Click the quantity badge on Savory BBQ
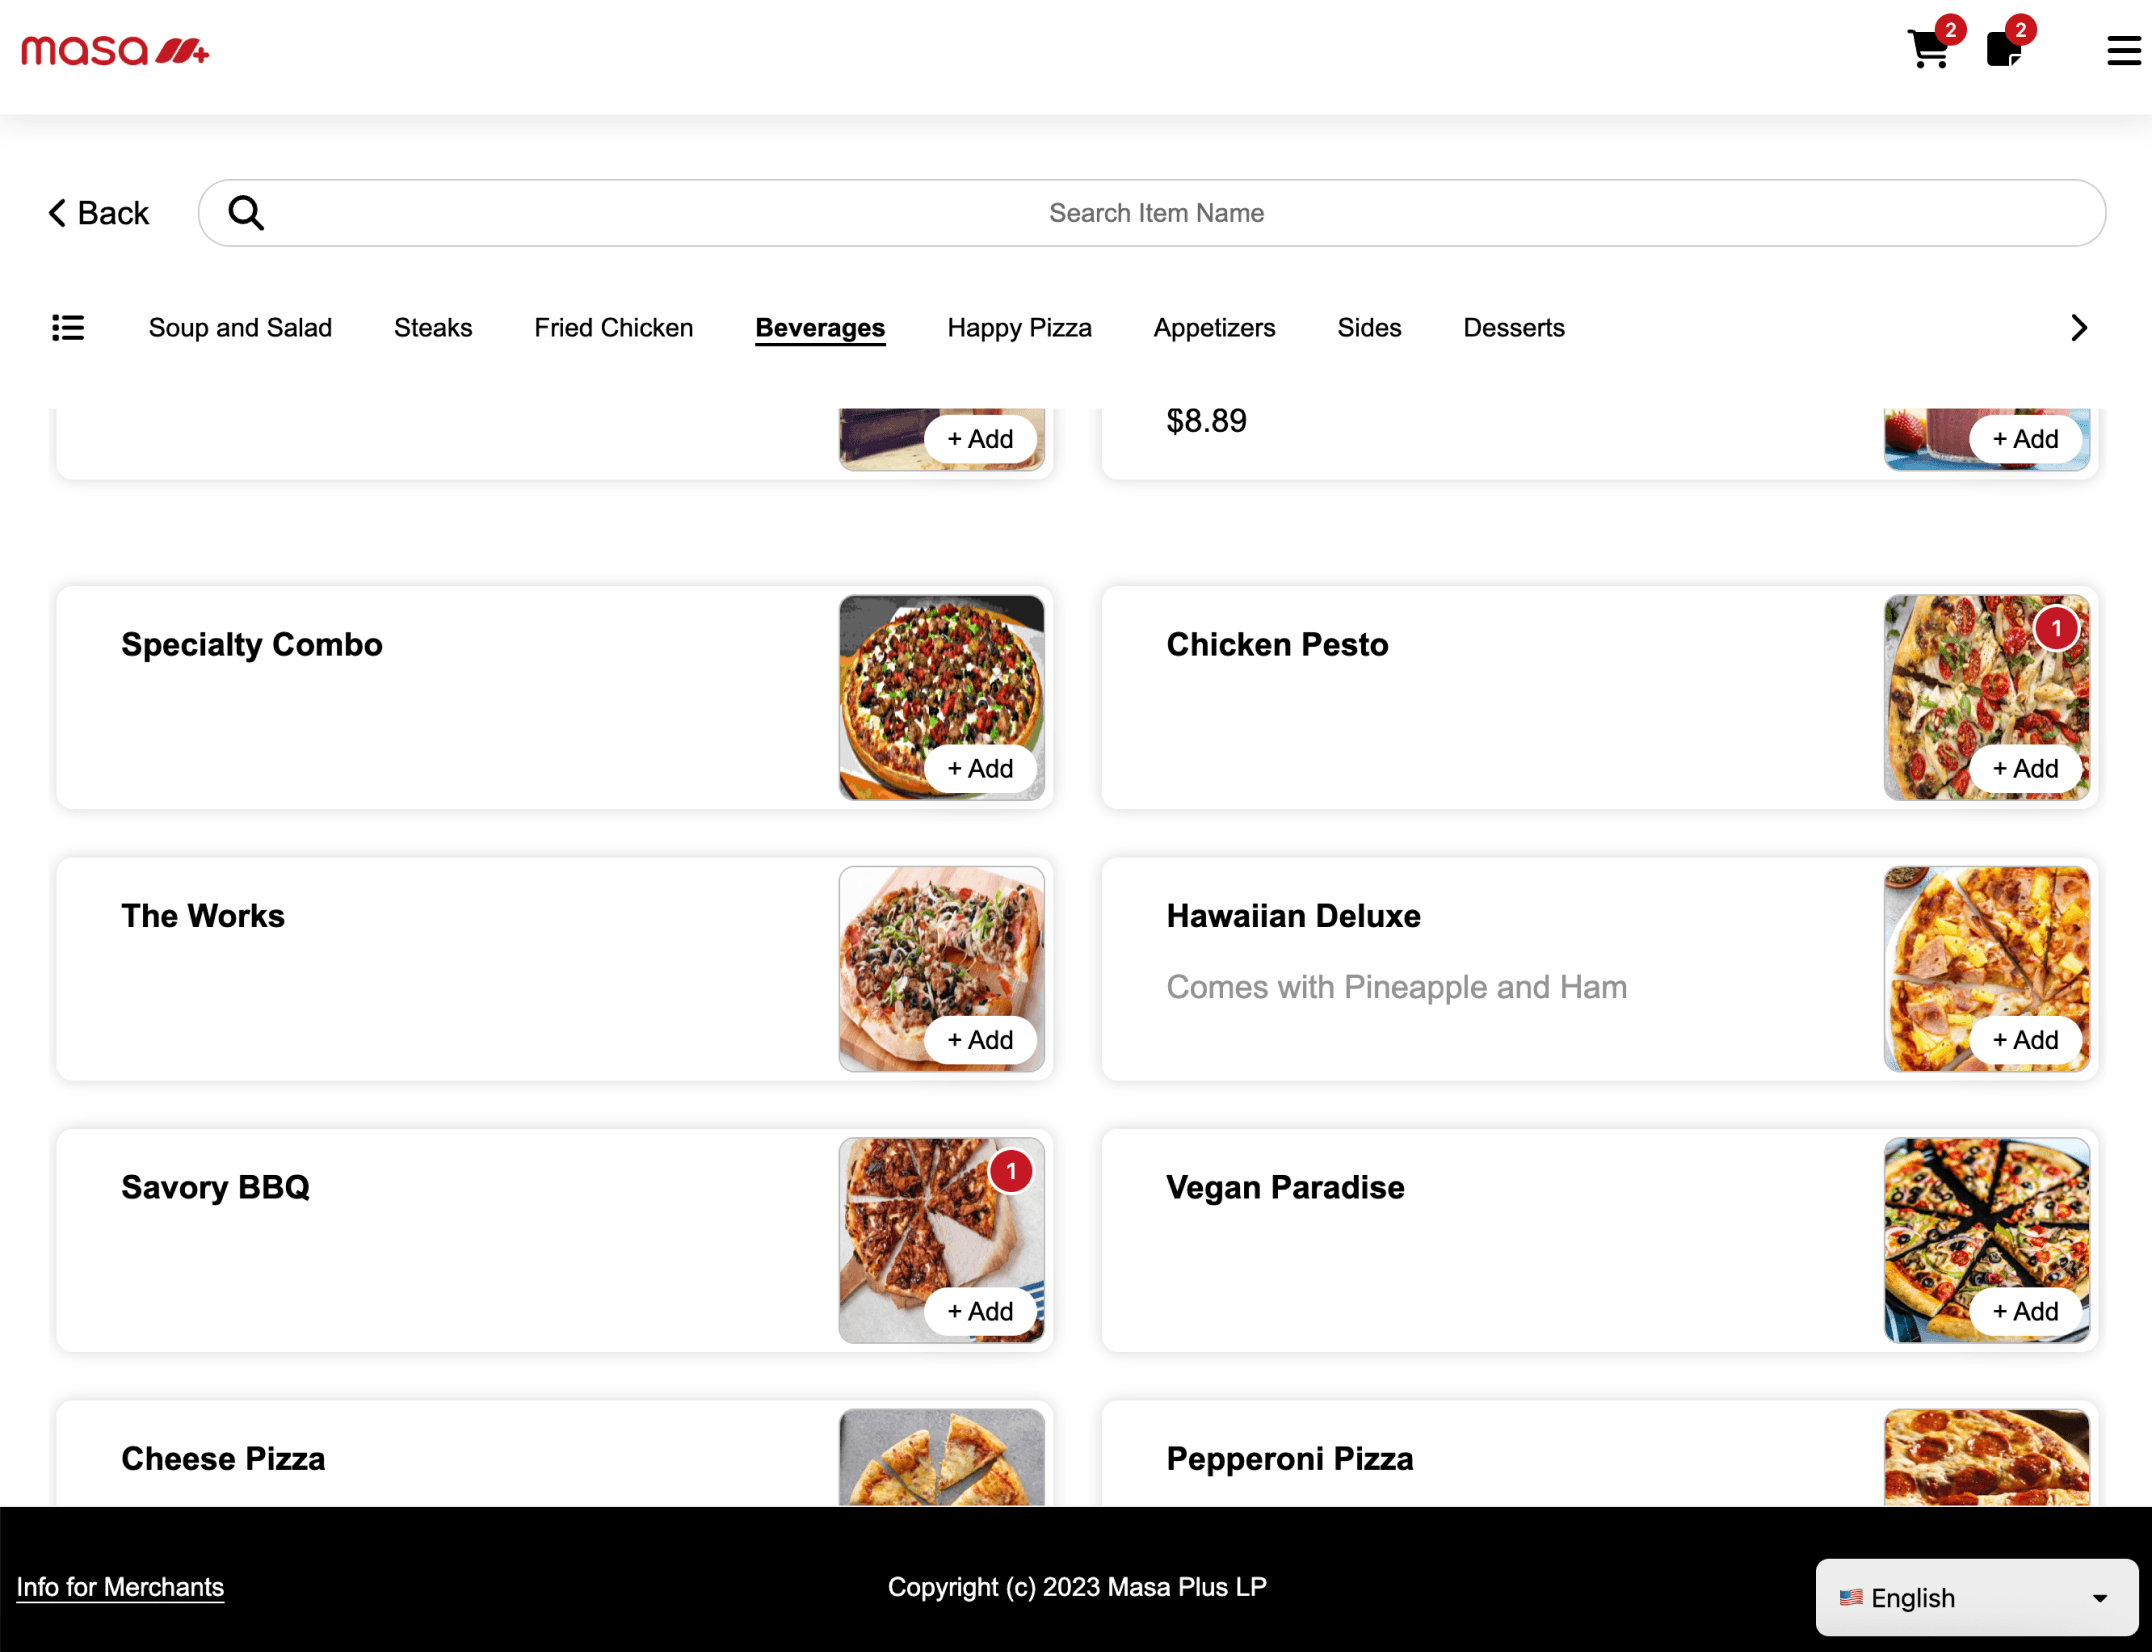 1011,1171
